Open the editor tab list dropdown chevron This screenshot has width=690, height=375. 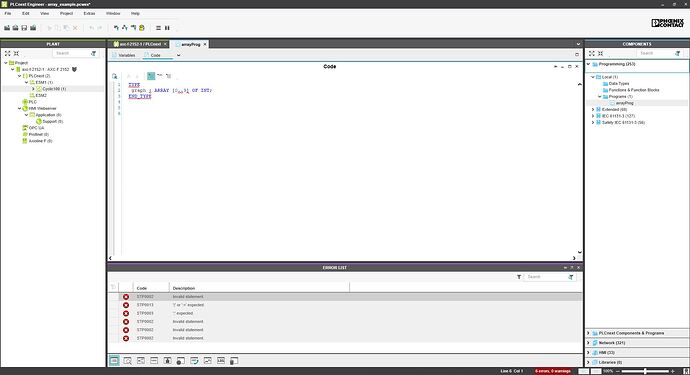[578, 44]
